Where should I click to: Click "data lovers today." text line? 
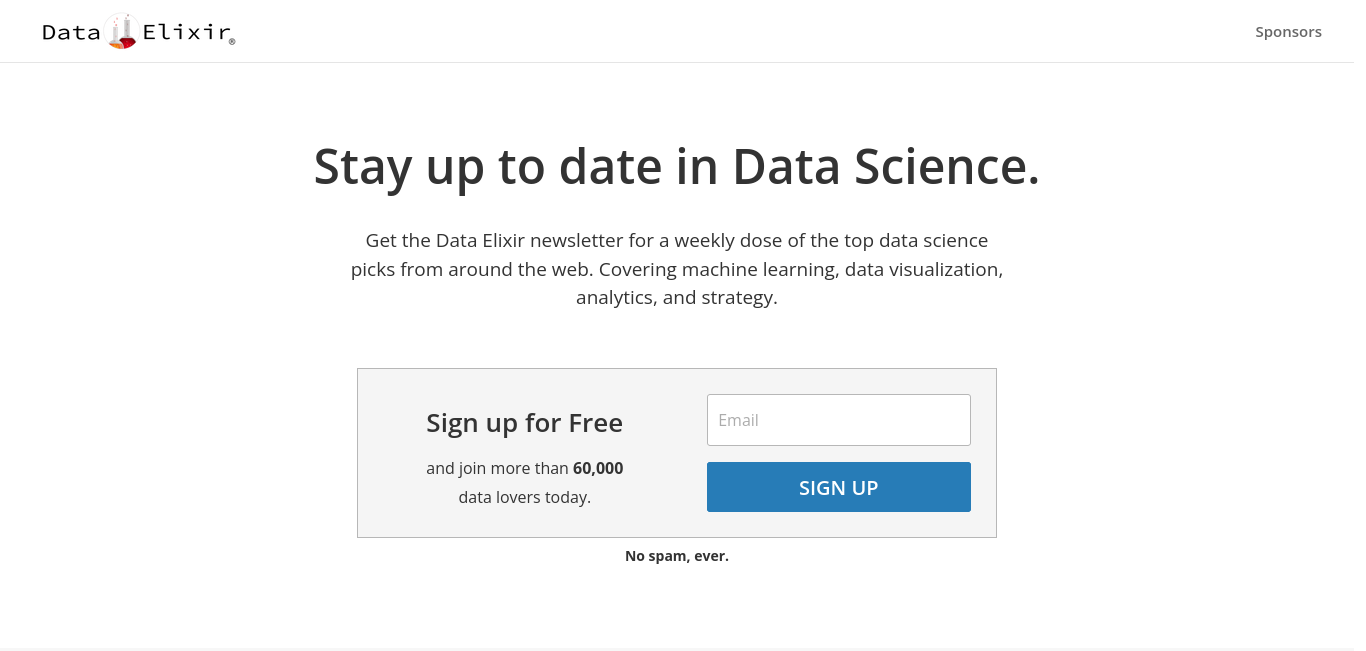[525, 497]
